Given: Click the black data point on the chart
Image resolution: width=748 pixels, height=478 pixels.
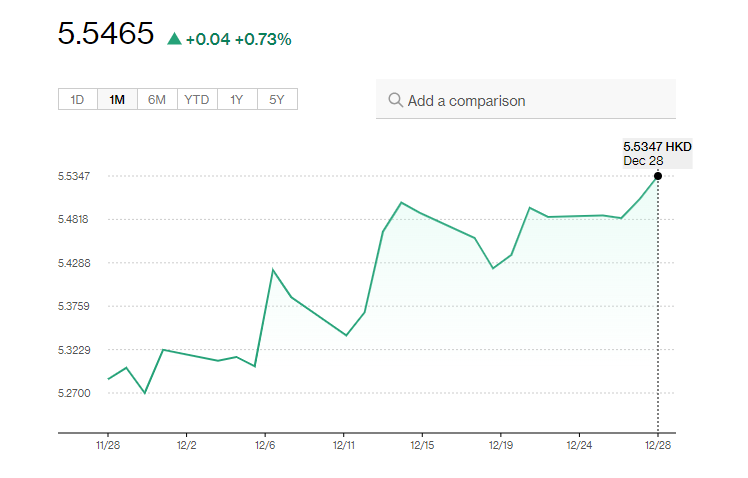Looking at the screenshot, I should tap(658, 176).
